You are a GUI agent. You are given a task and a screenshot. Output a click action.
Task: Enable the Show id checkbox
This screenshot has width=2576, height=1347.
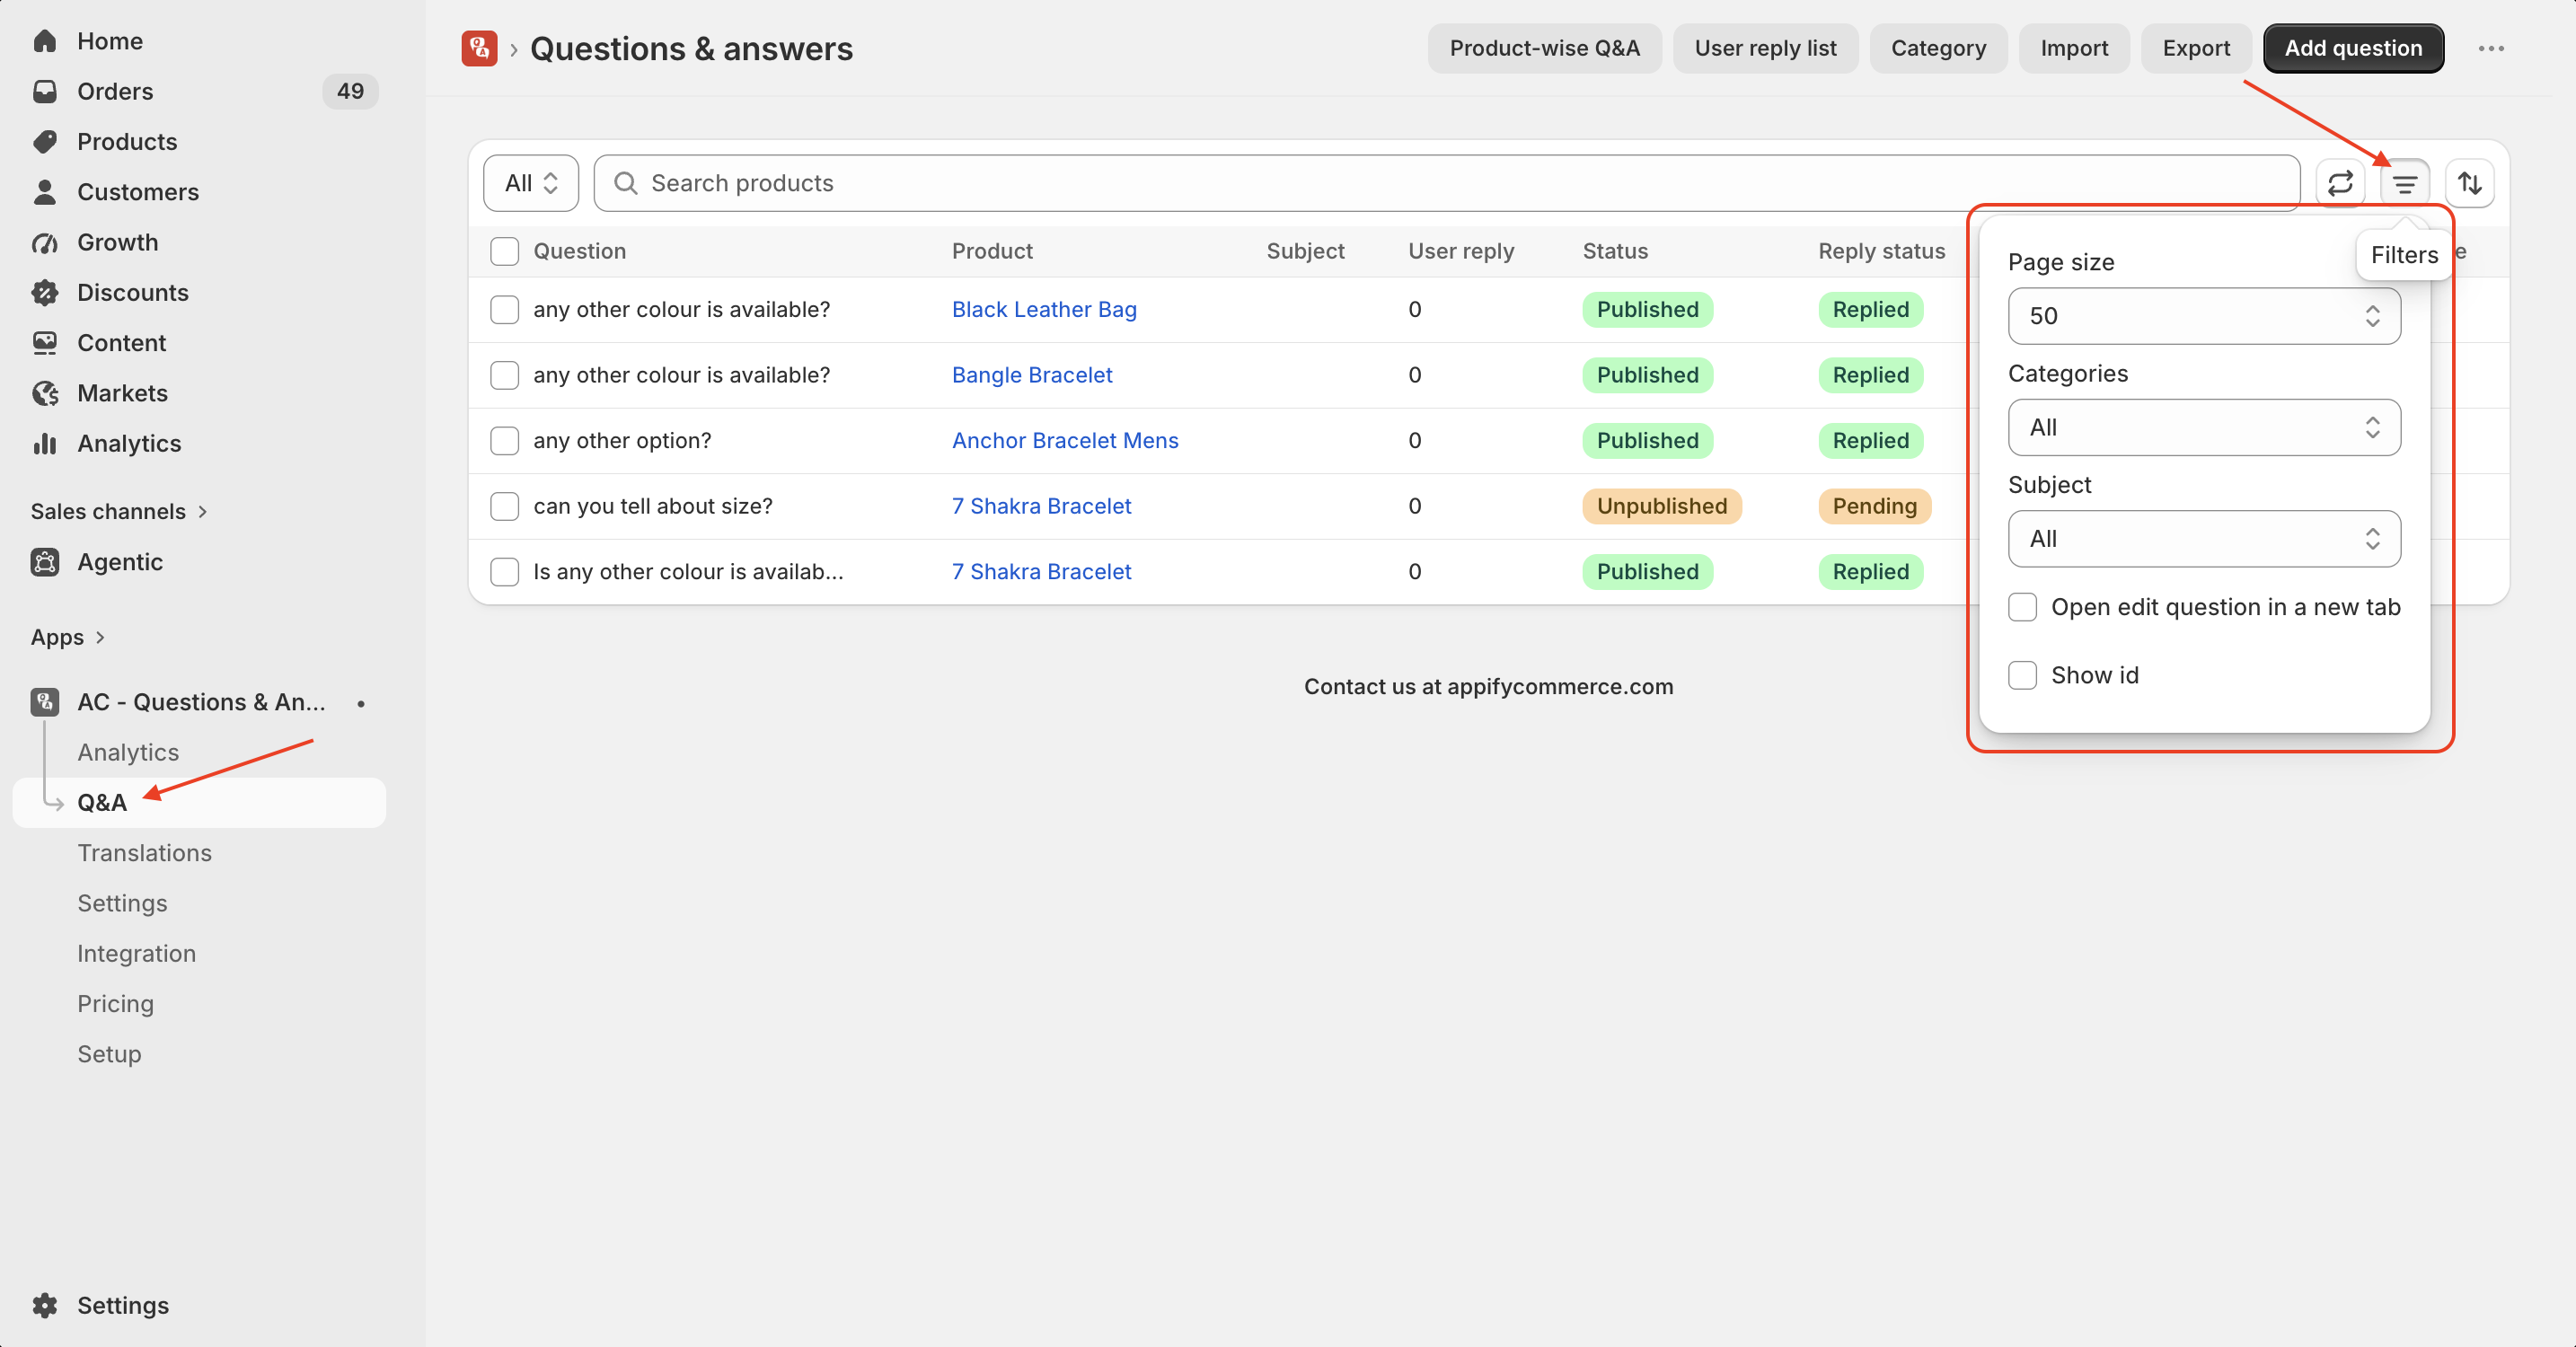(2022, 675)
